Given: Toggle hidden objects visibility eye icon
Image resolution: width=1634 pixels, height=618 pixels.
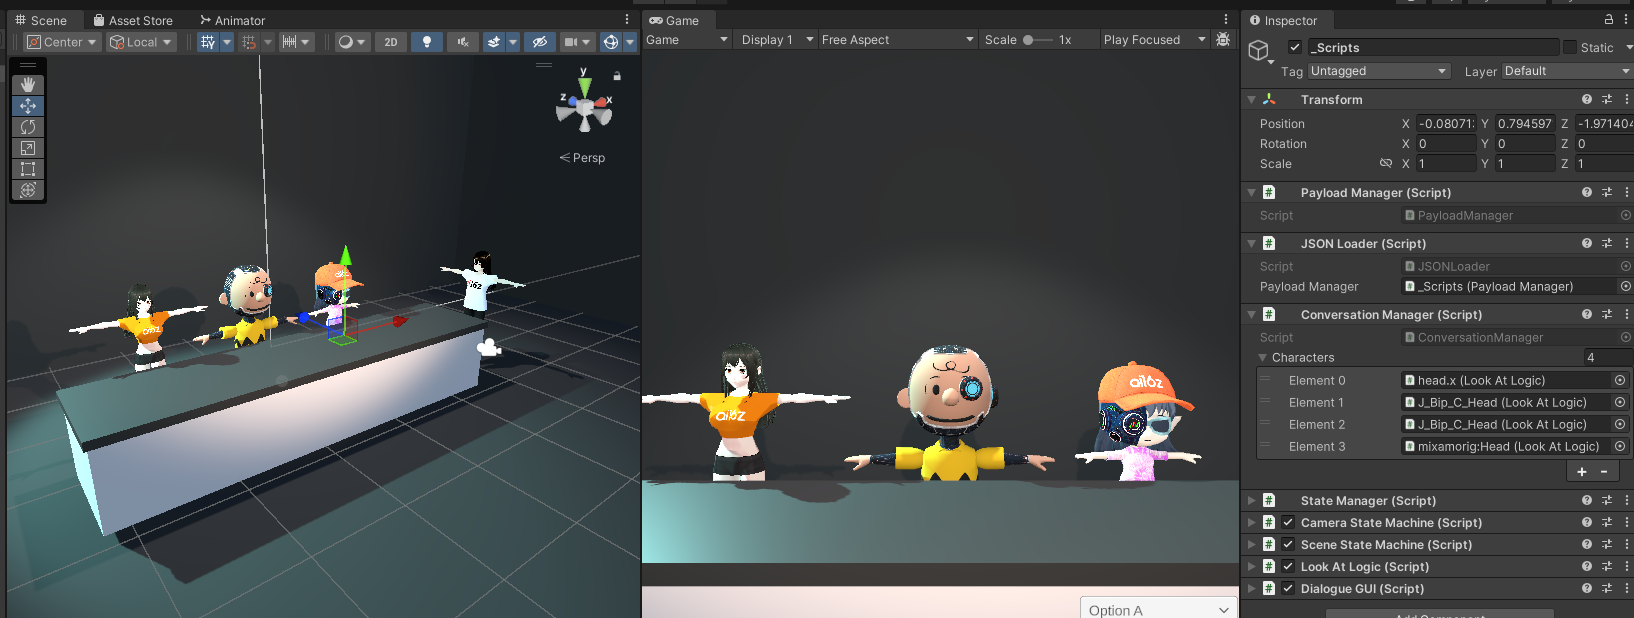Looking at the screenshot, I should (539, 42).
